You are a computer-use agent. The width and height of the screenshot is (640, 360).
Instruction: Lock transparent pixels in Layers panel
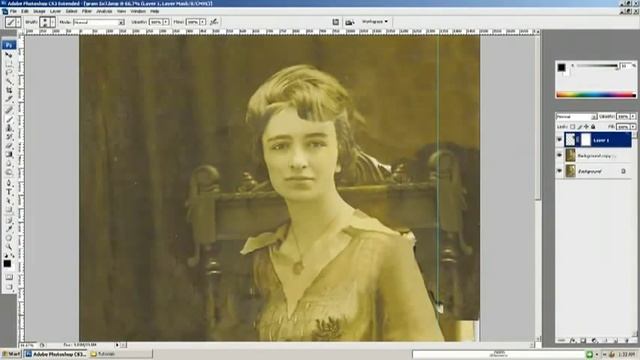[x=573, y=127]
